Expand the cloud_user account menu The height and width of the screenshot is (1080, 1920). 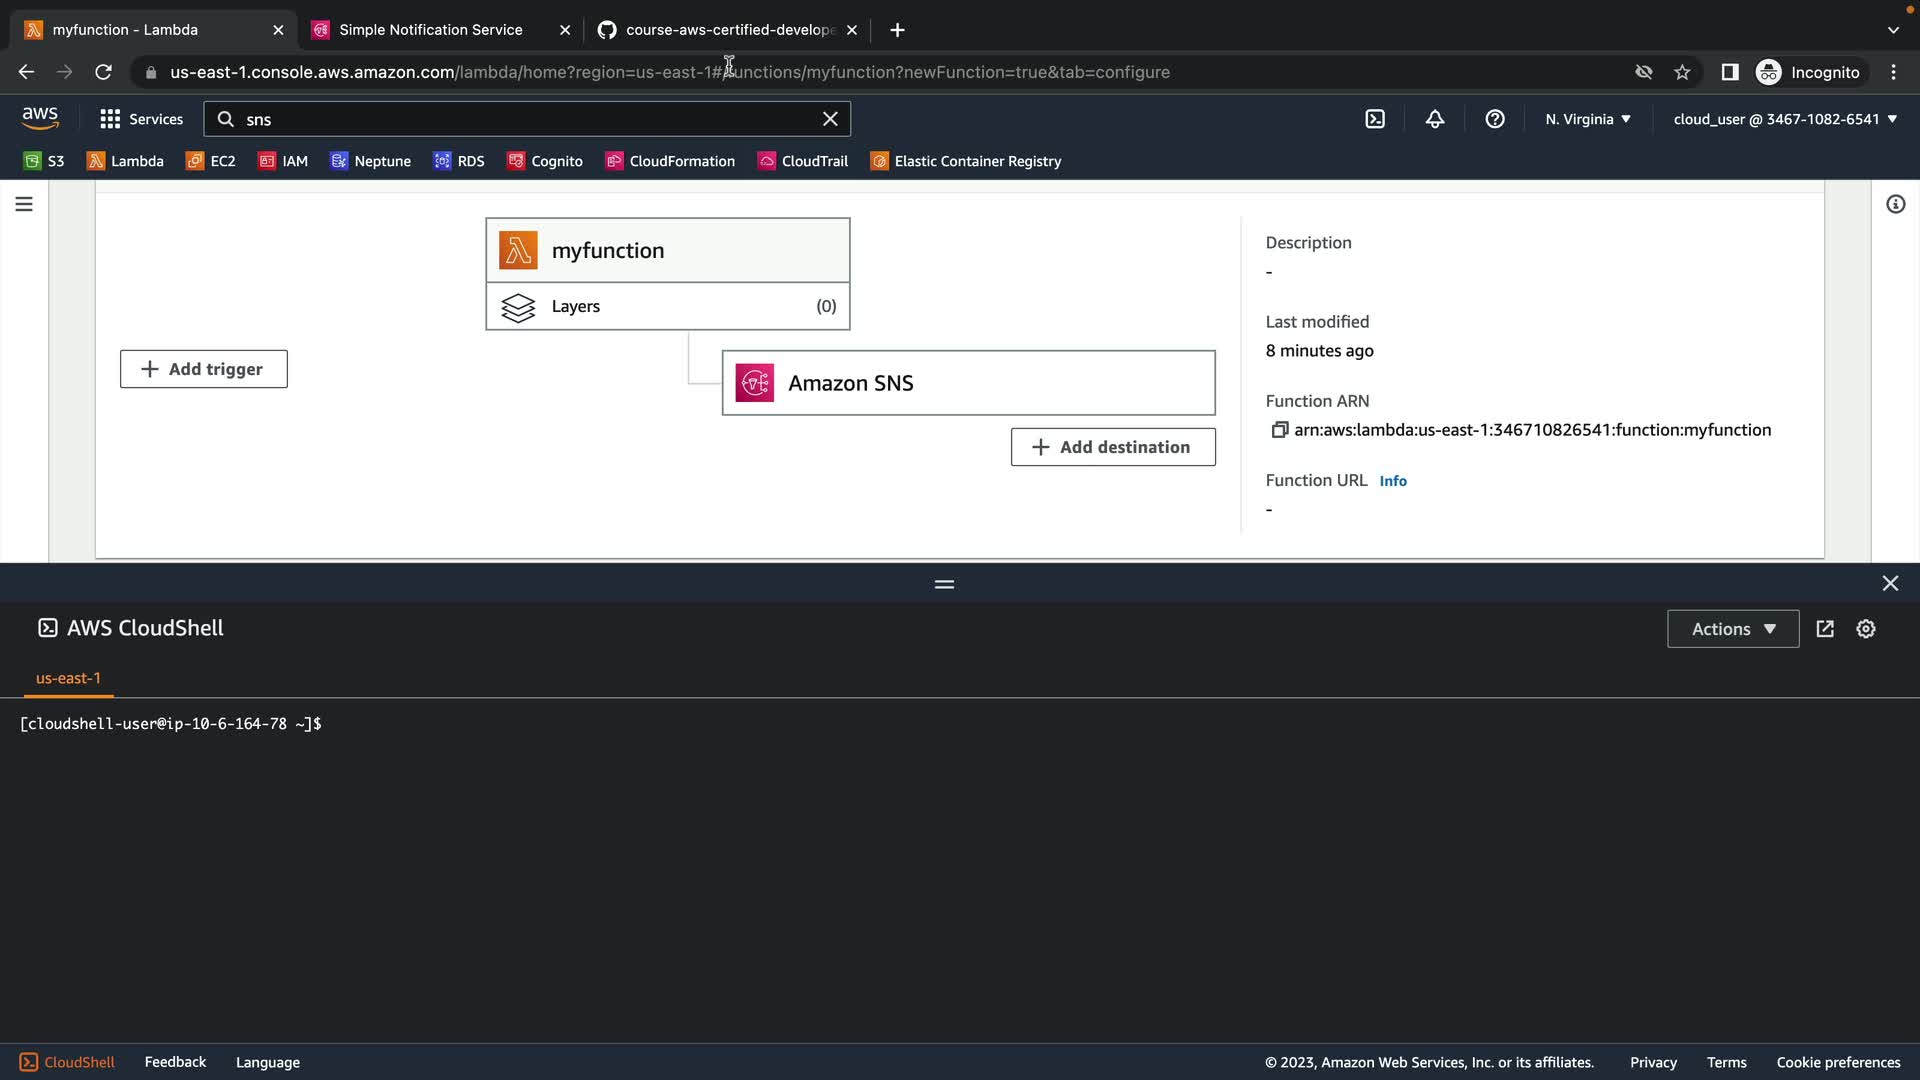(x=1784, y=119)
